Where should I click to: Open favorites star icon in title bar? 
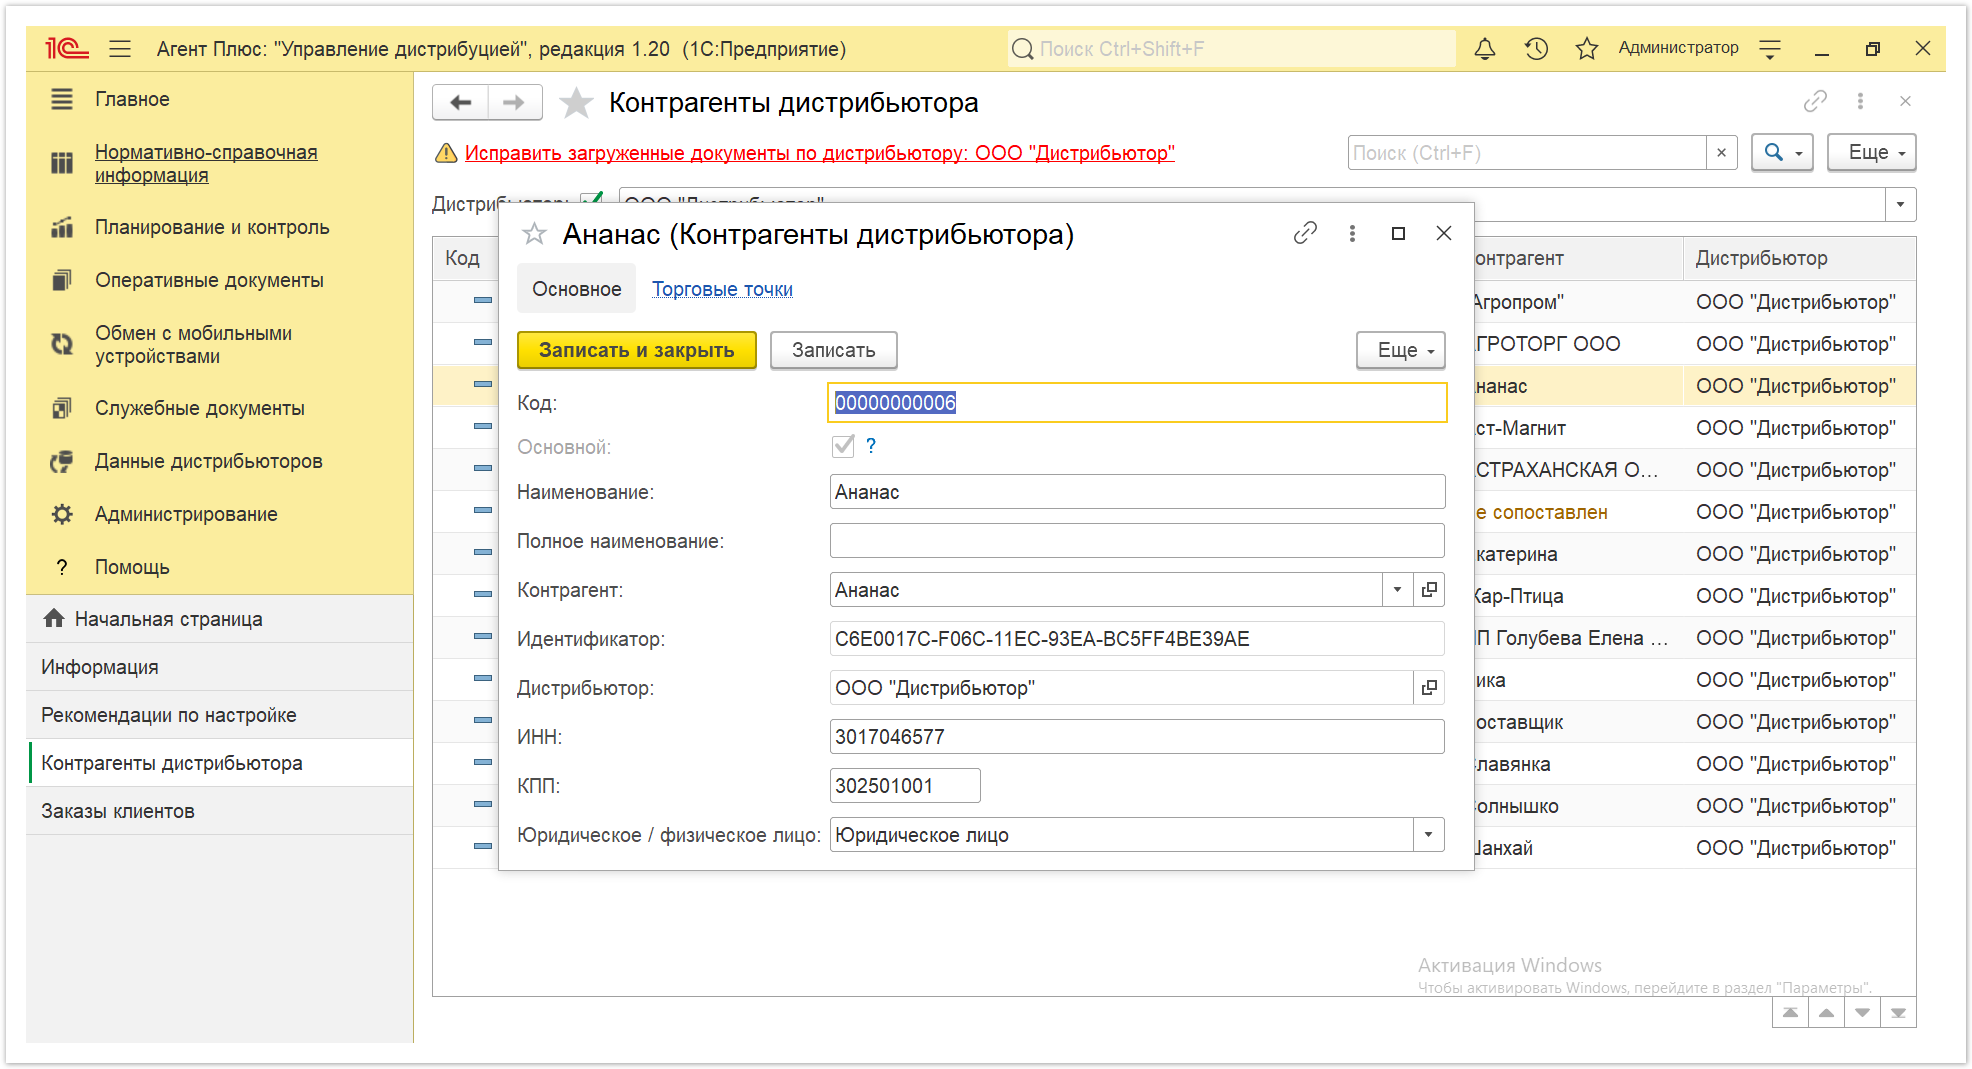pyautogui.click(x=1586, y=48)
